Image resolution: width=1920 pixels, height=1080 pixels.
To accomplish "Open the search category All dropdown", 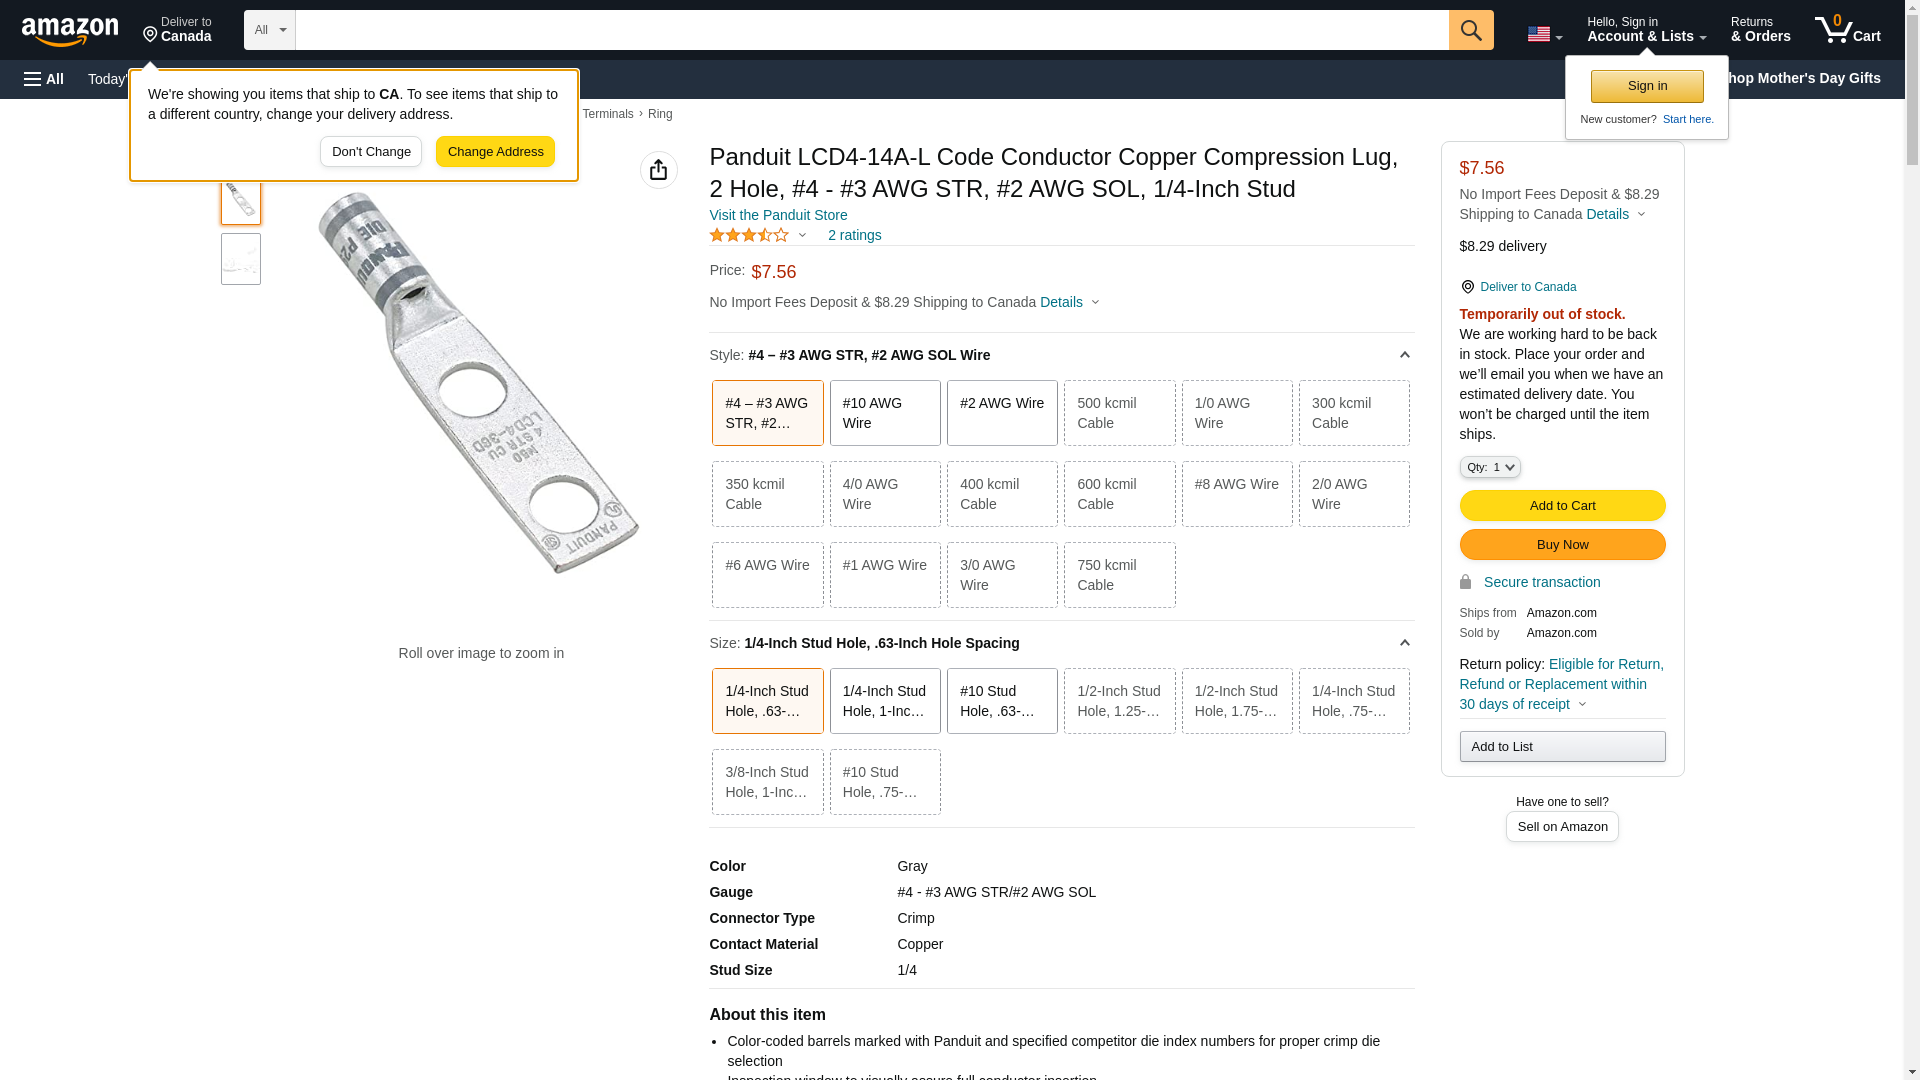I will (x=269, y=30).
